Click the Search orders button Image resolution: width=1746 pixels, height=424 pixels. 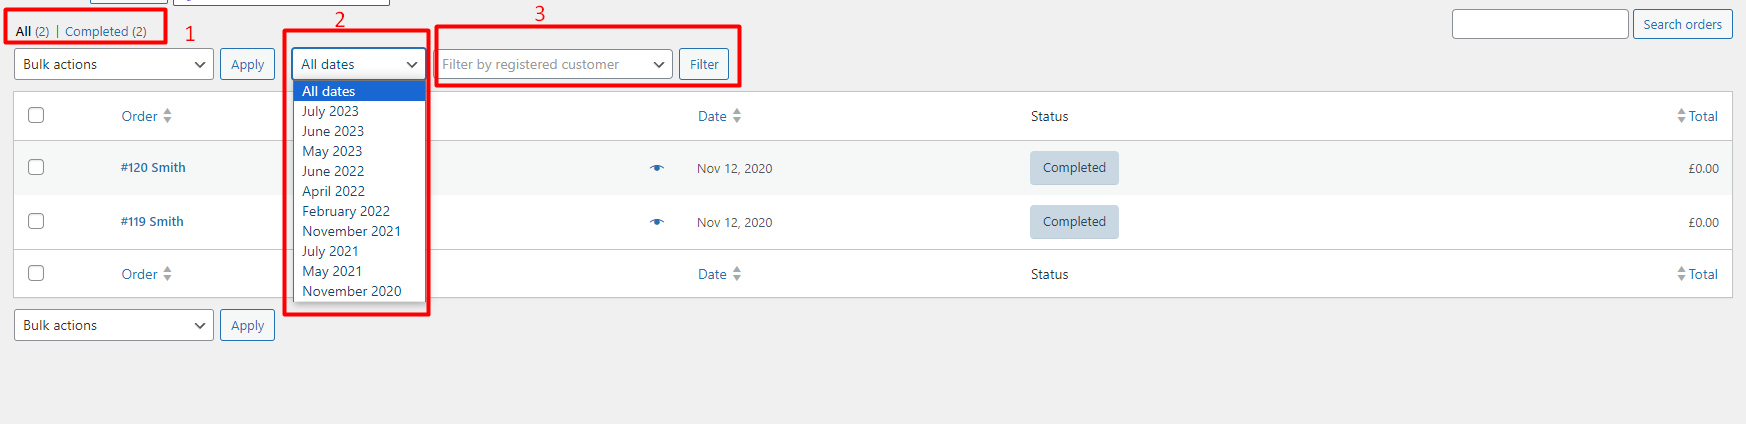pyautogui.click(x=1683, y=24)
